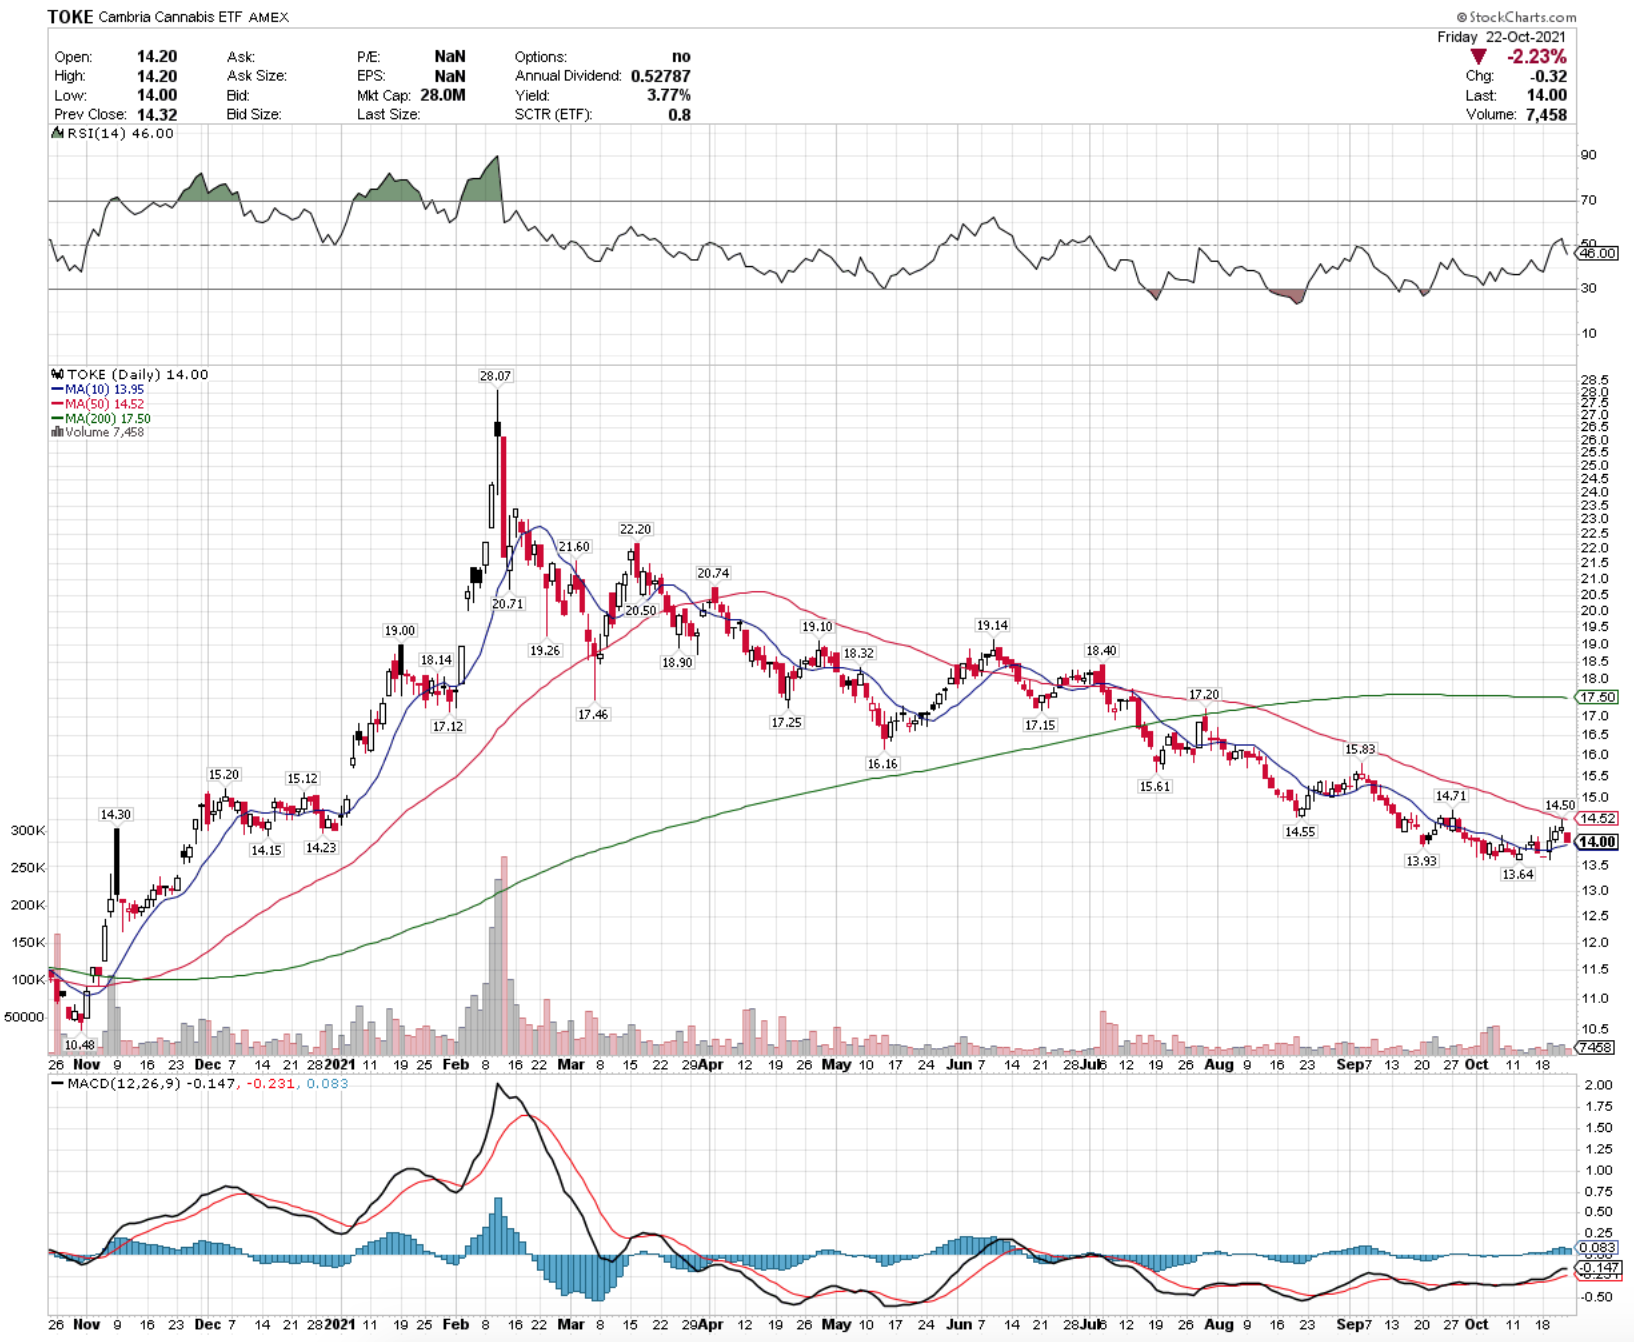
Task: Click the RSI(14) indicator icon
Action: [58, 132]
